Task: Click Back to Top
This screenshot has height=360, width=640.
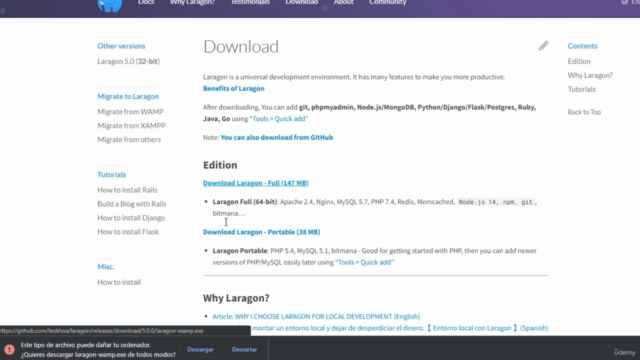Action: click(x=584, y=112)
